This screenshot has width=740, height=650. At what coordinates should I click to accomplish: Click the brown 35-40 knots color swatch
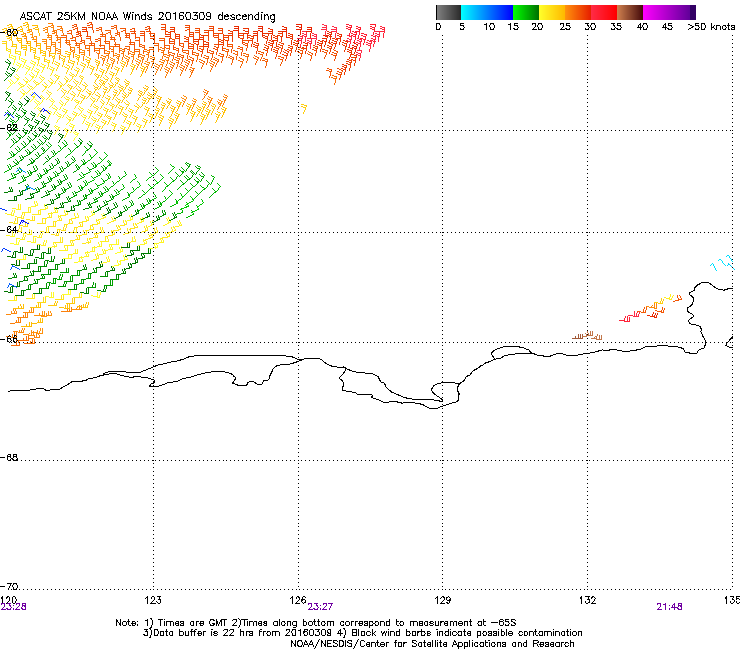point(630,12)
